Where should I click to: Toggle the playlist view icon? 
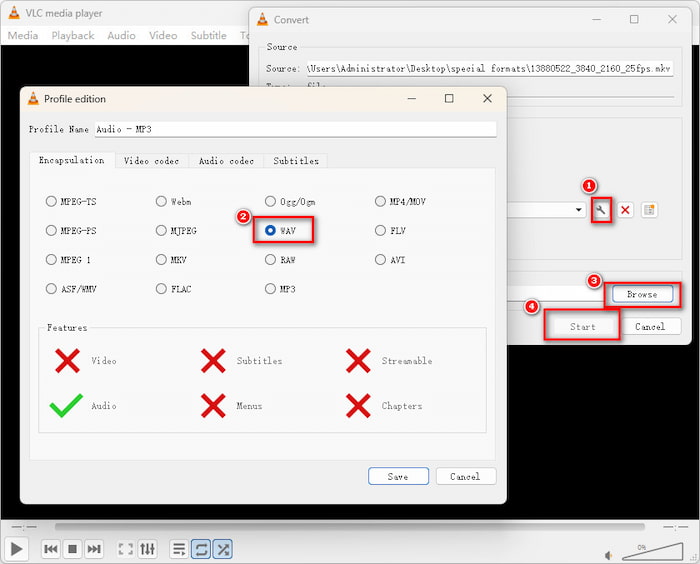[x=179, y=549]
